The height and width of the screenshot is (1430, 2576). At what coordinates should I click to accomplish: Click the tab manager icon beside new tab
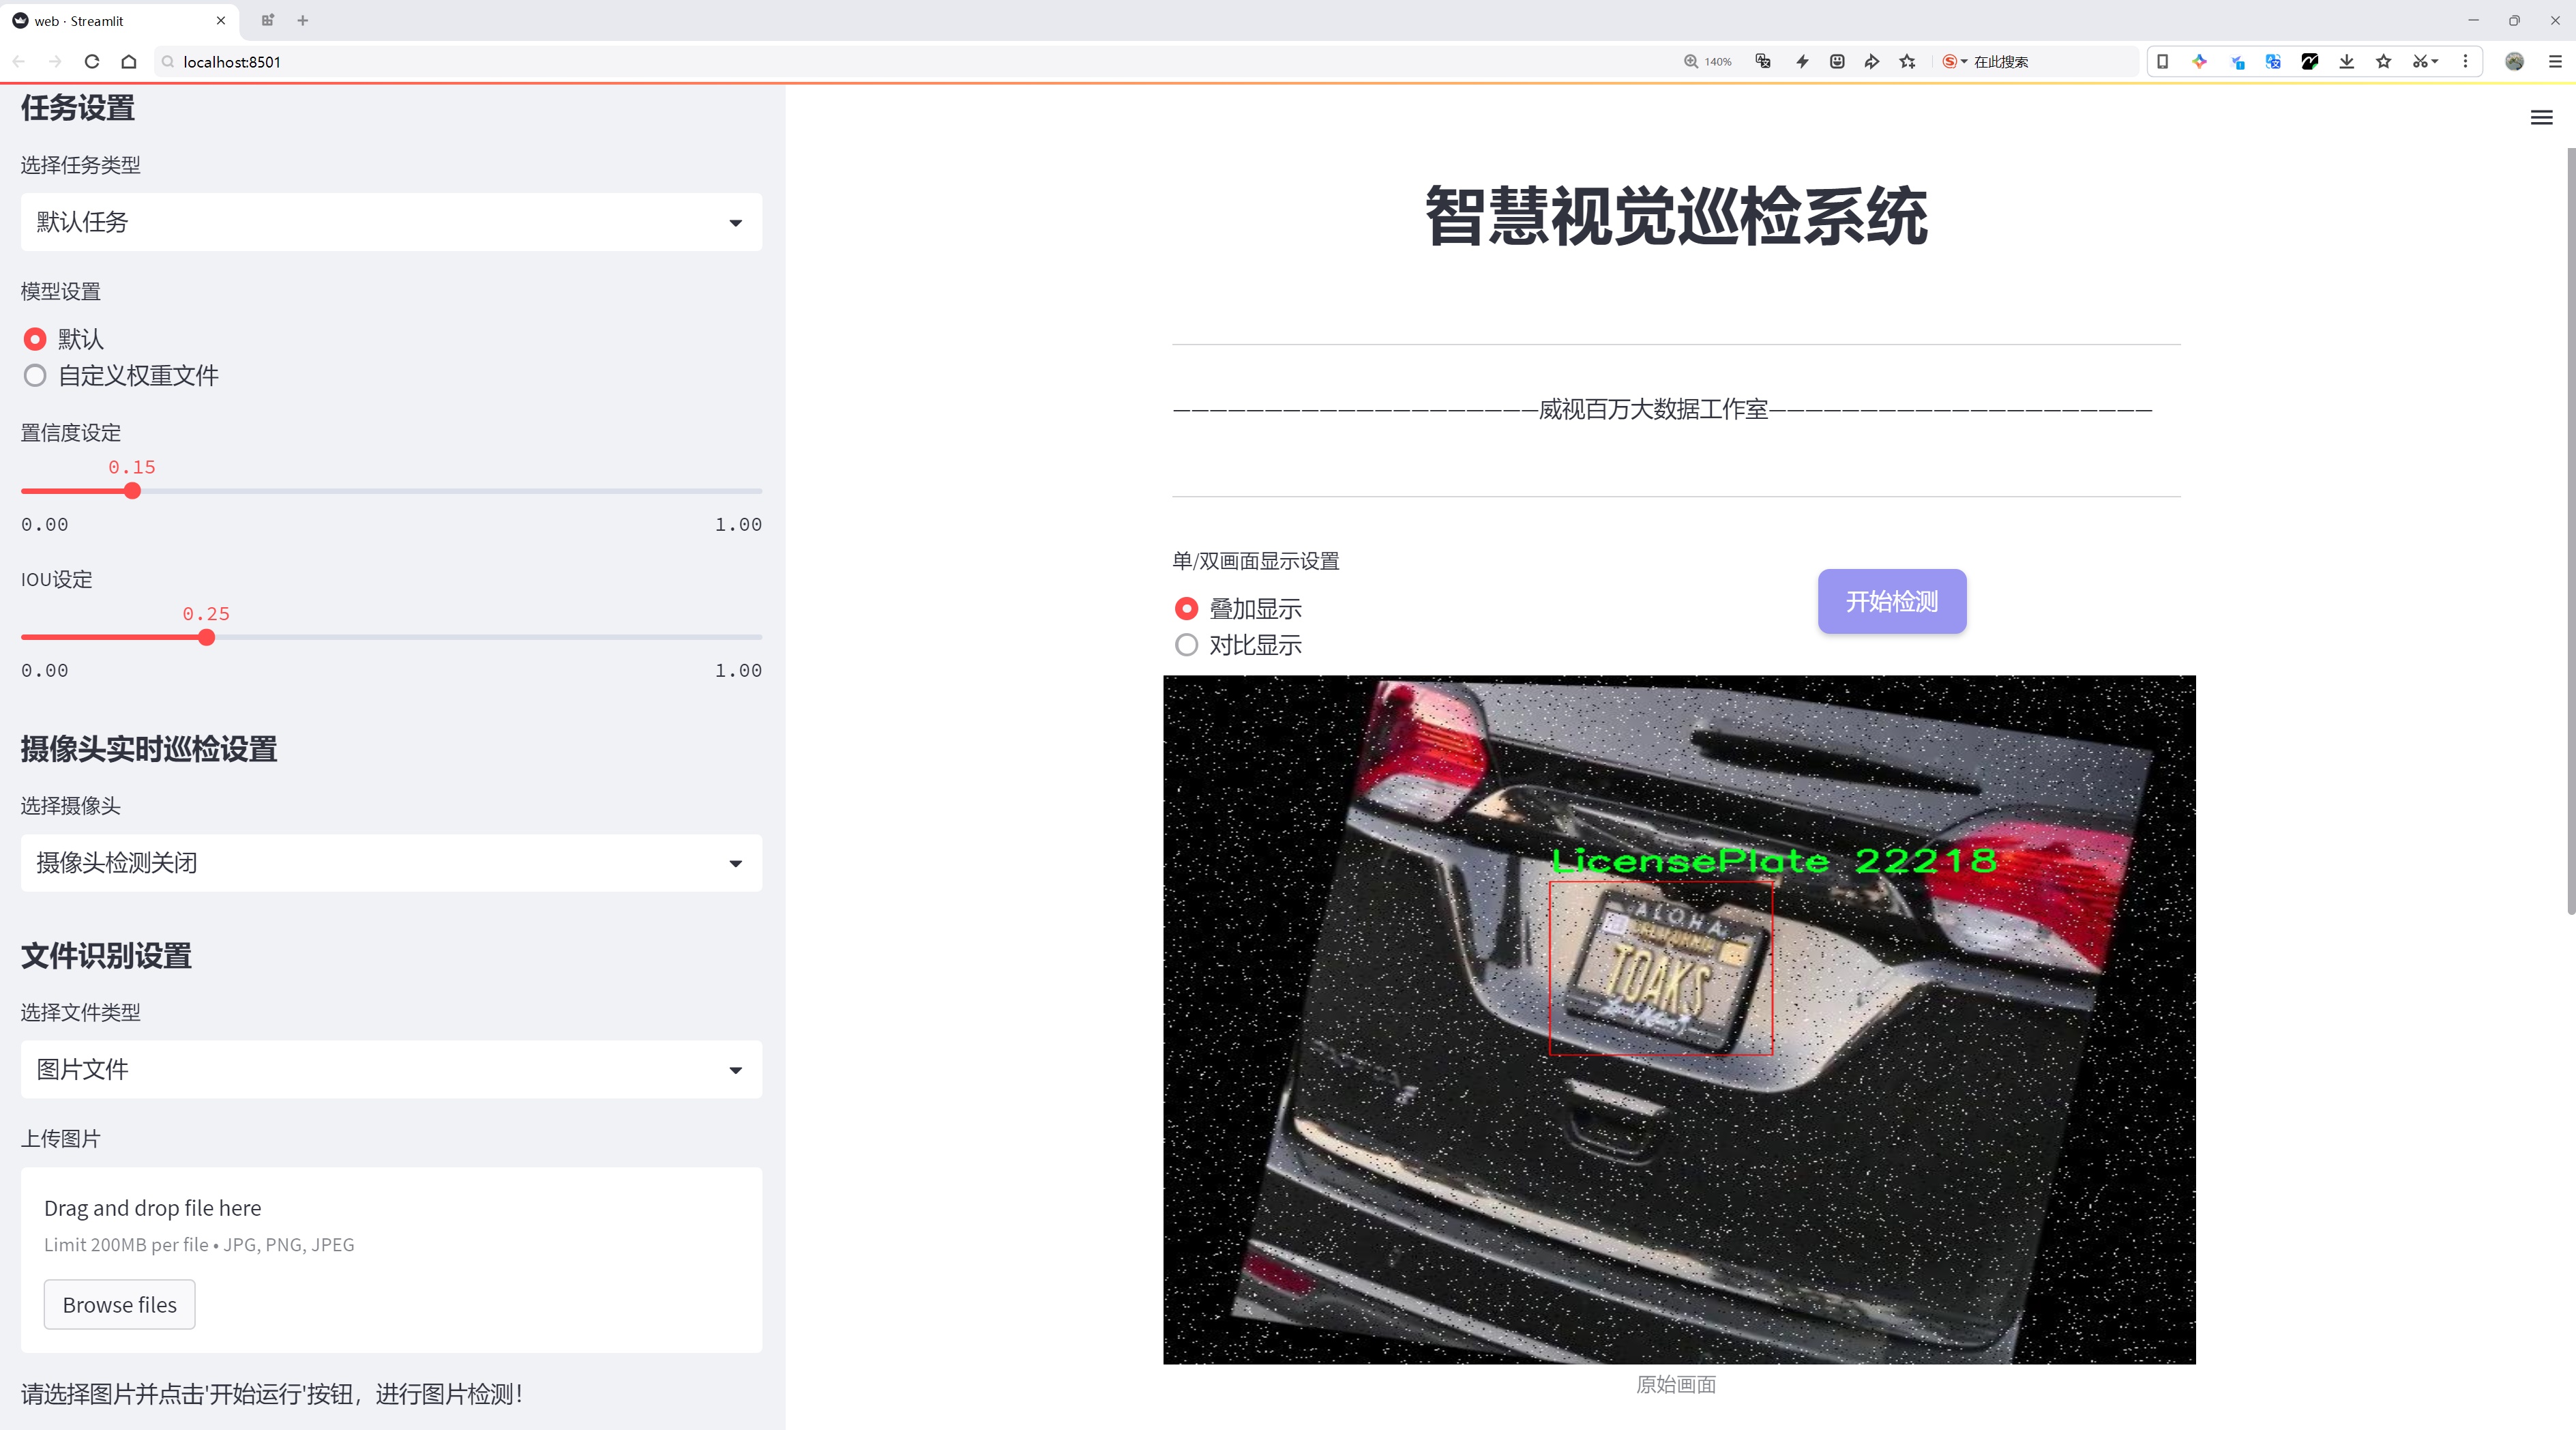tap(267, 20)
